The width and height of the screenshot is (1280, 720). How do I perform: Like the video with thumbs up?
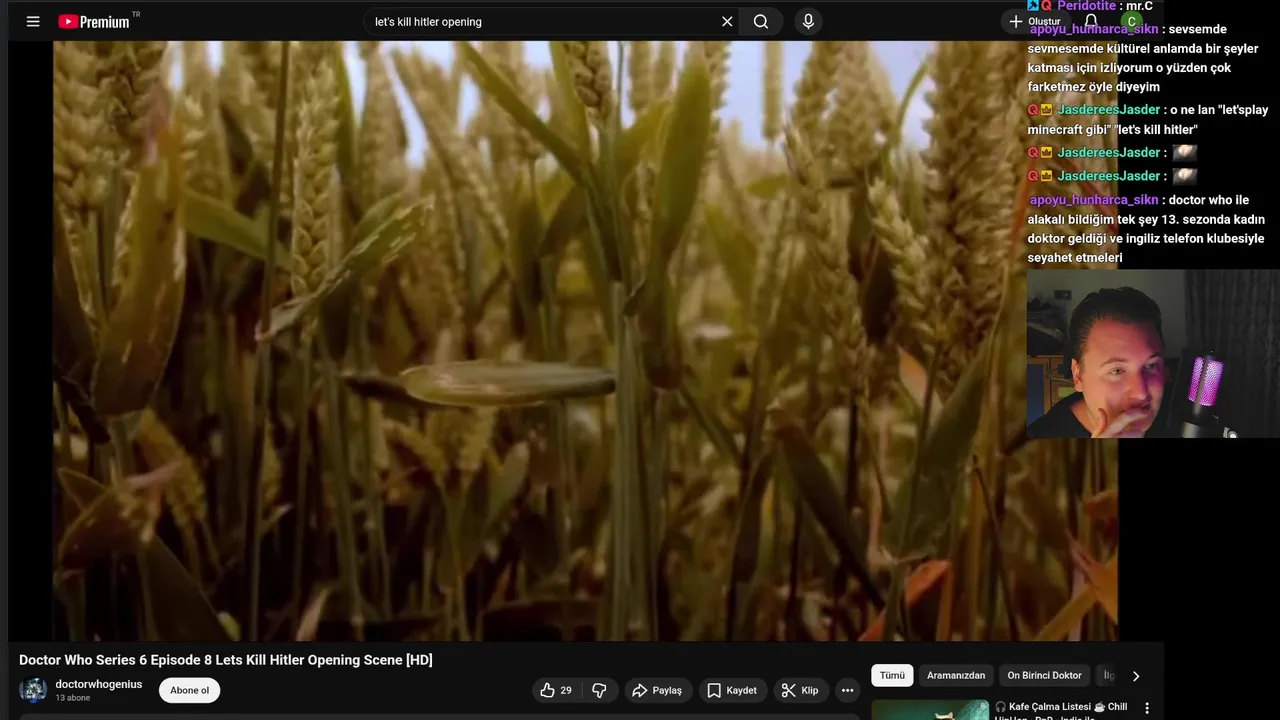tap(557, 690)
